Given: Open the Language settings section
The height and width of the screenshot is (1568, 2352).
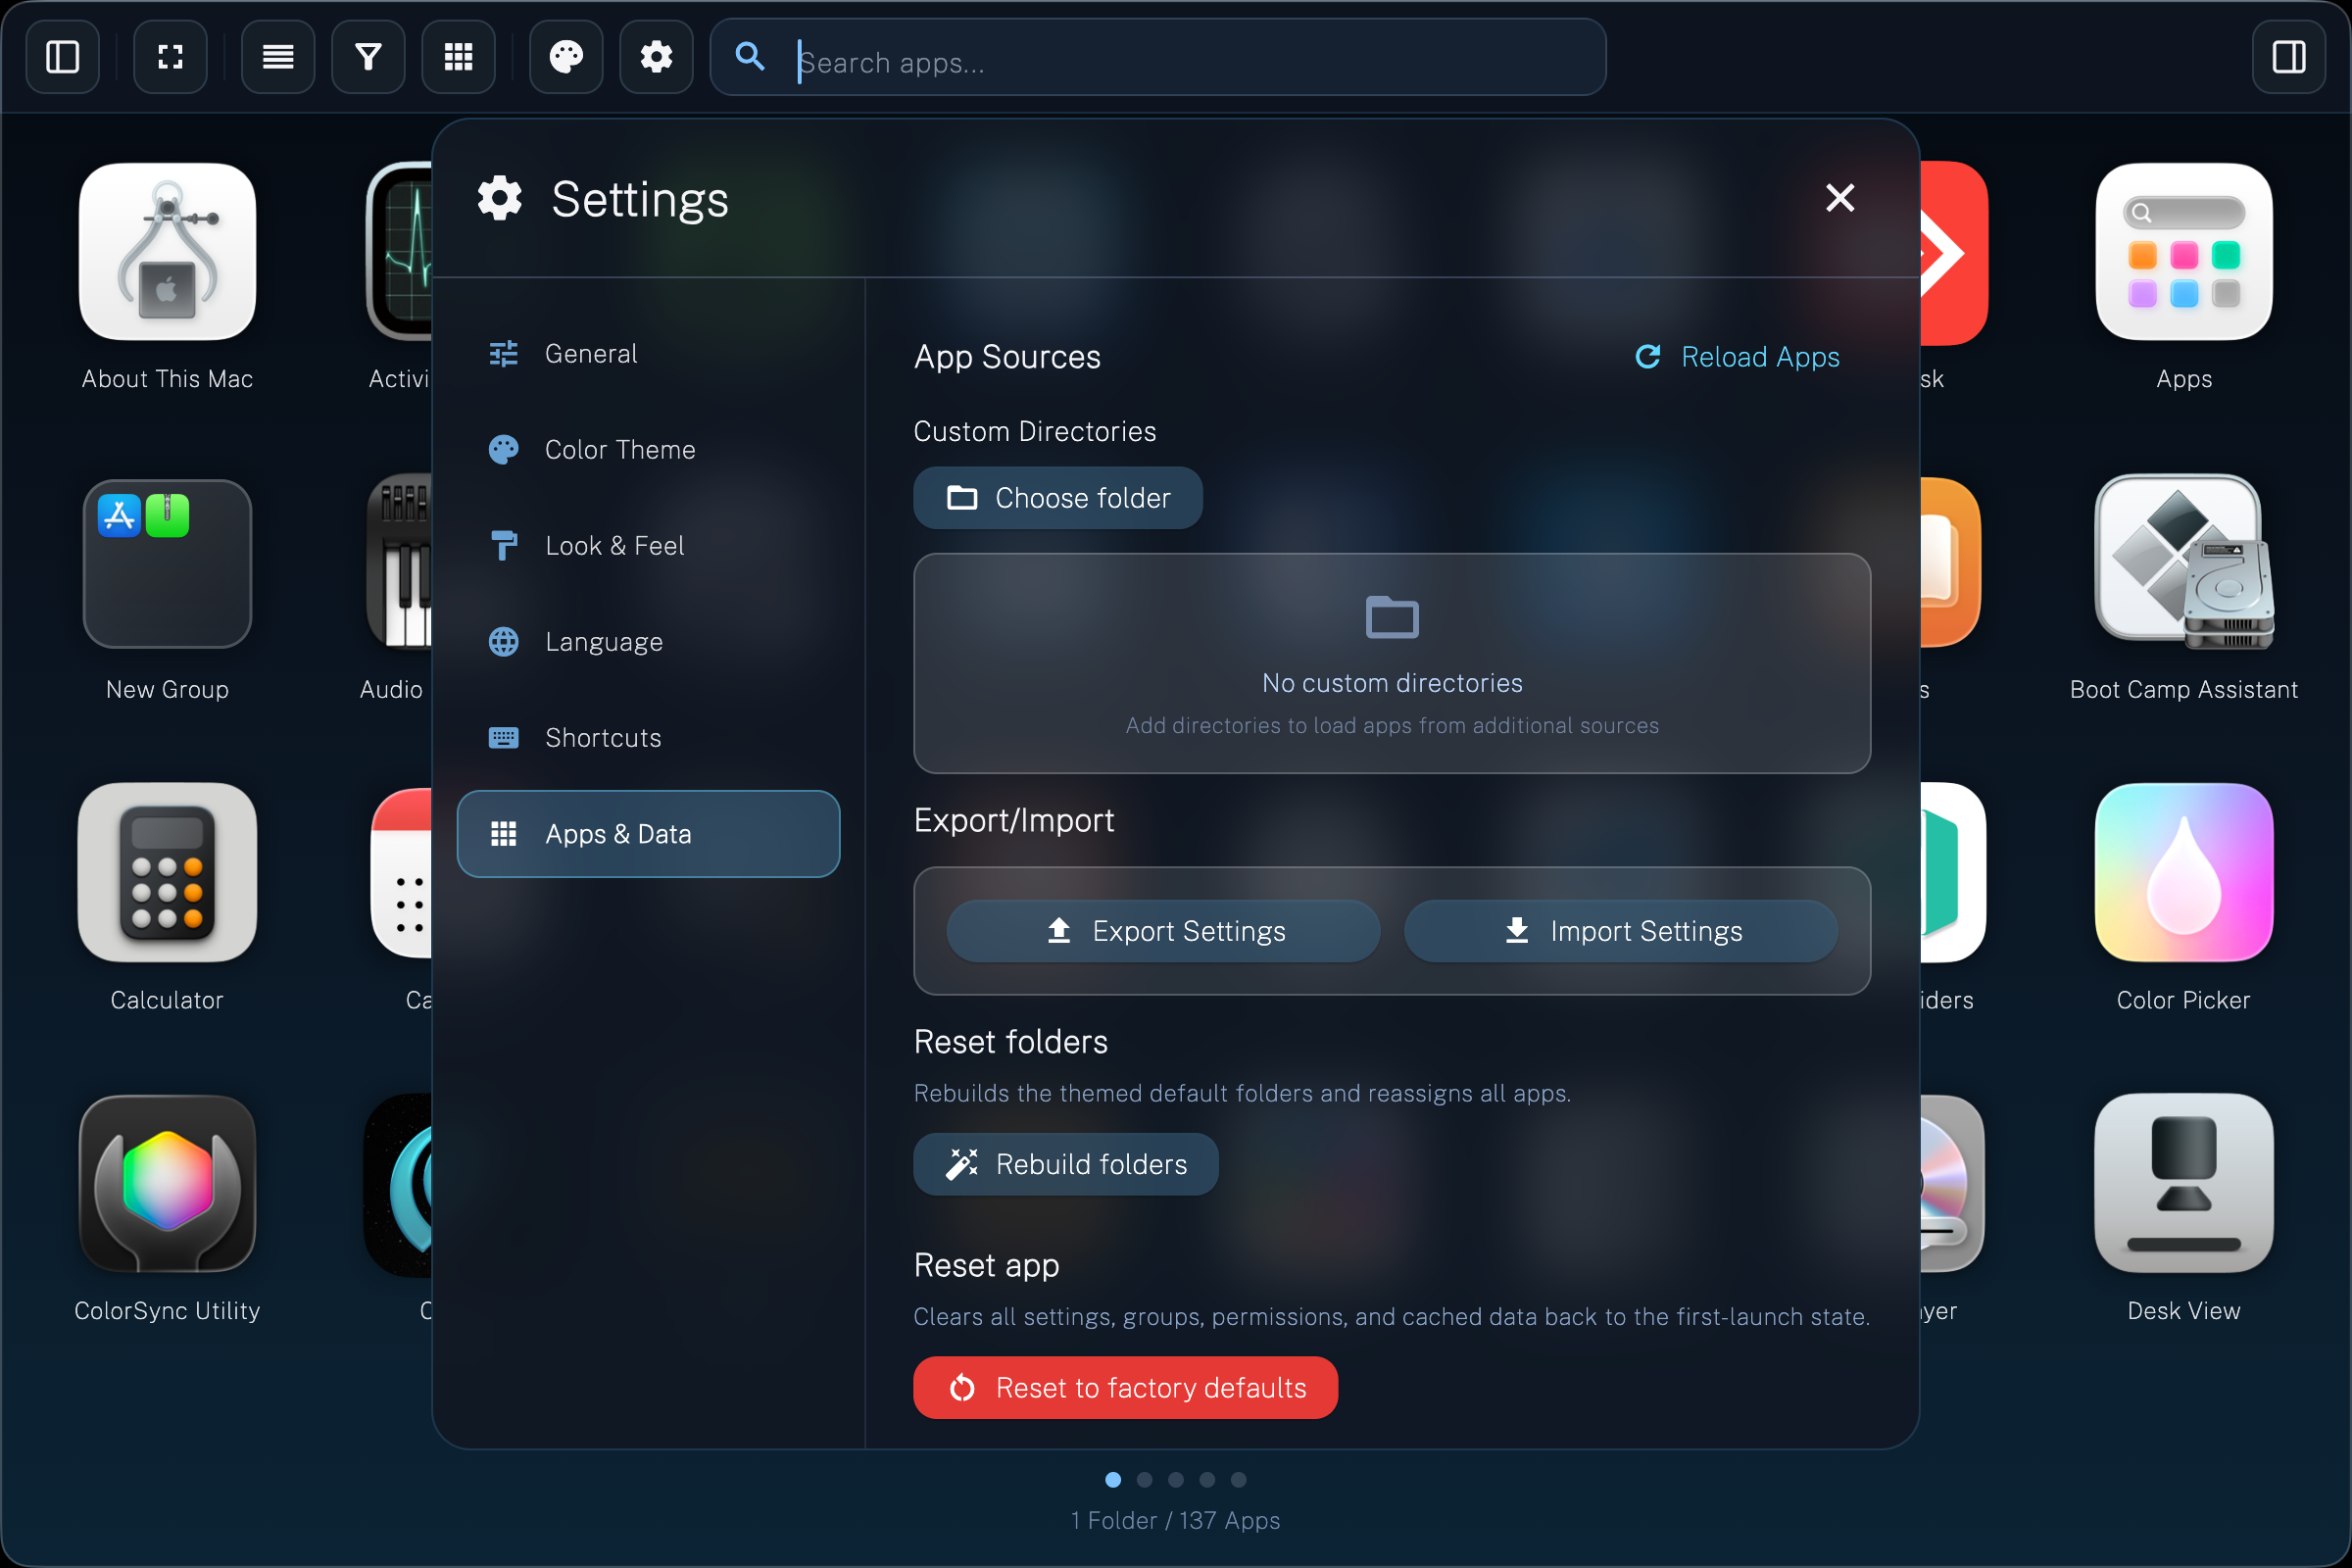Looking at the screenshot, I should [602, 641].
